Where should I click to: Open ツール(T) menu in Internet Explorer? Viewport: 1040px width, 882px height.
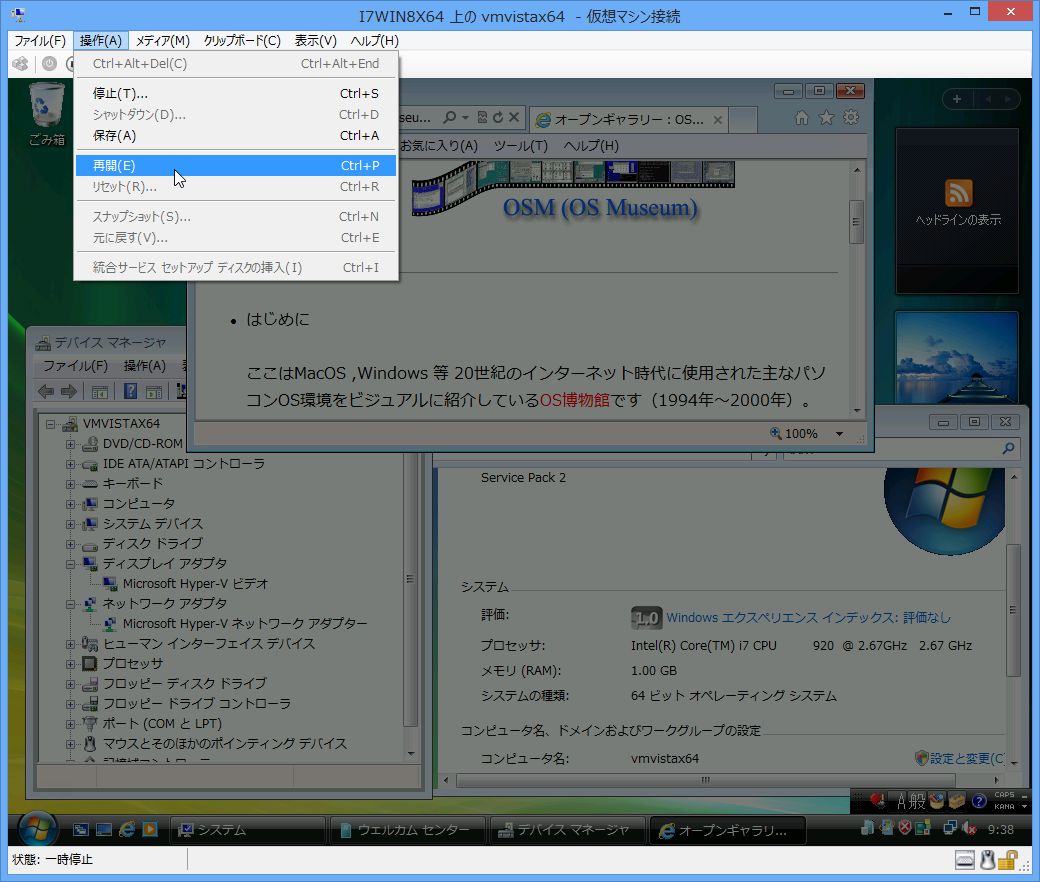521,145
